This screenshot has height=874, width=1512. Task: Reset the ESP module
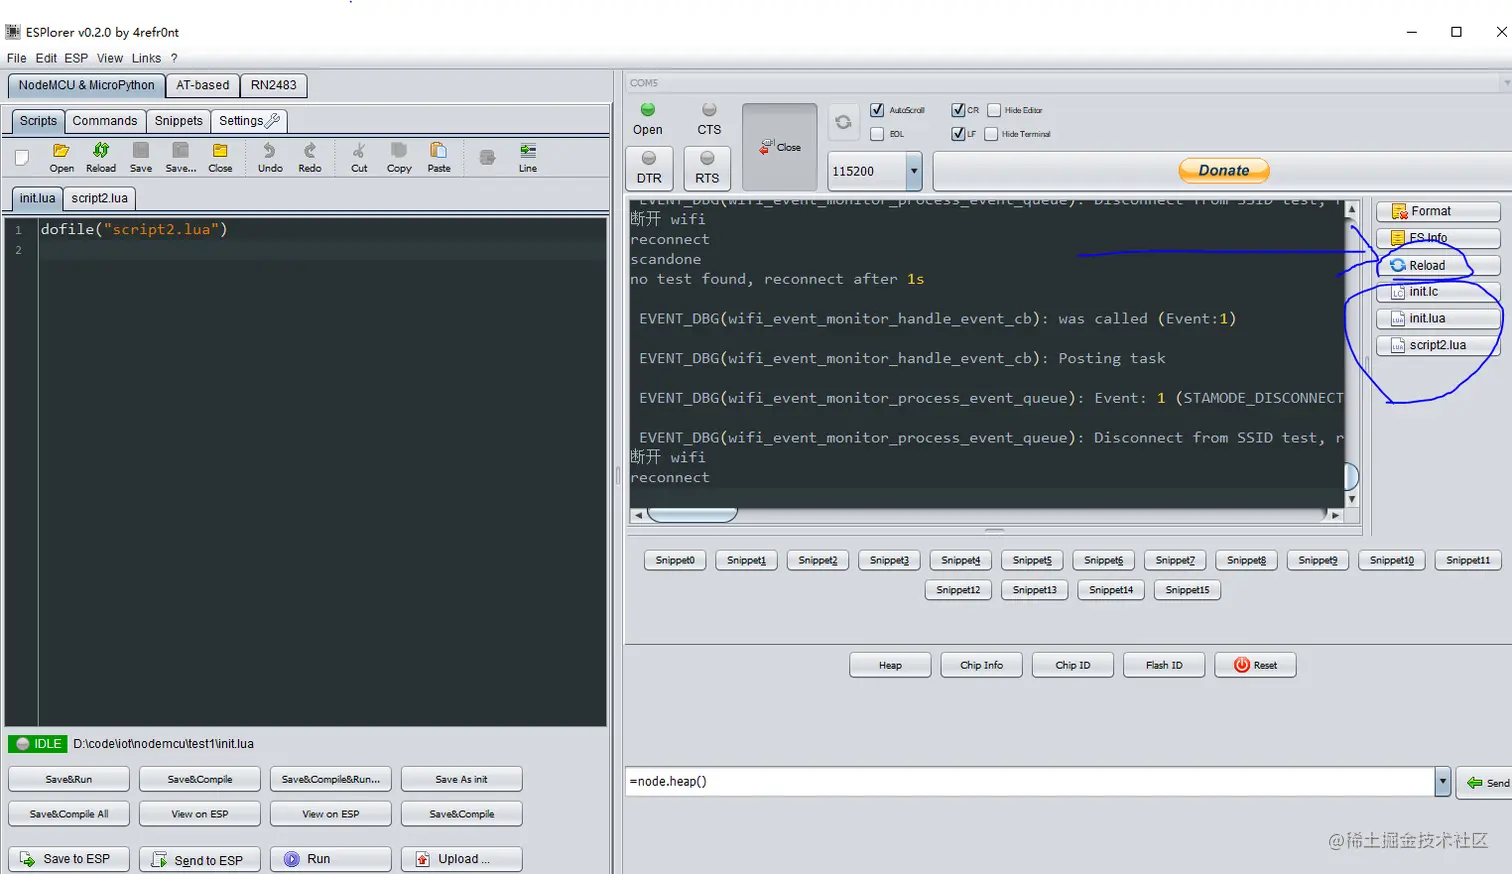[1255, 665]
